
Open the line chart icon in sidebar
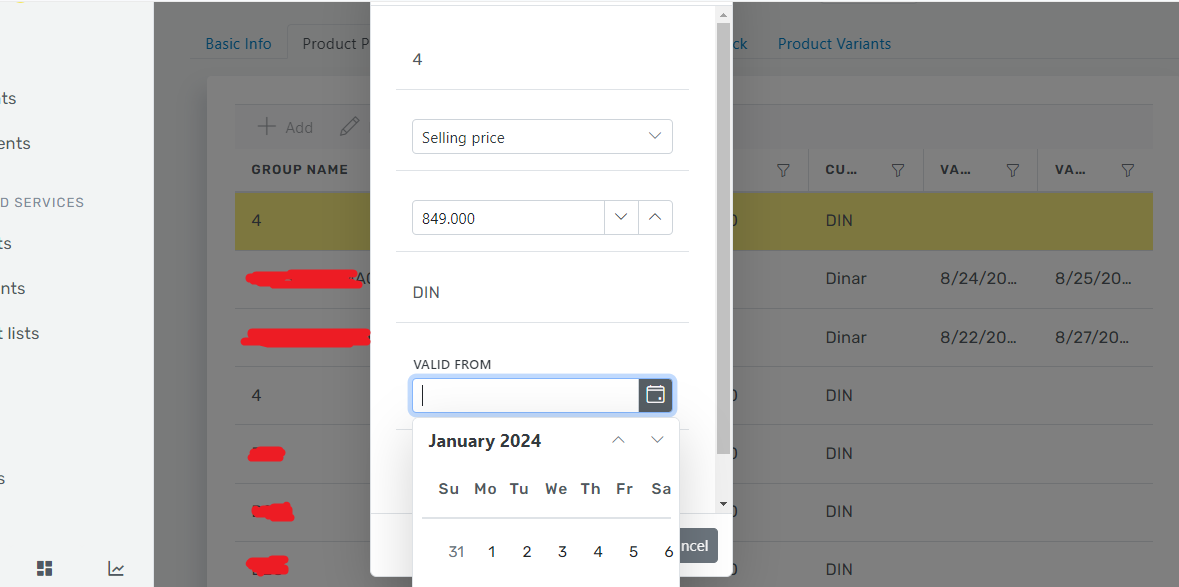pos(117,568)
